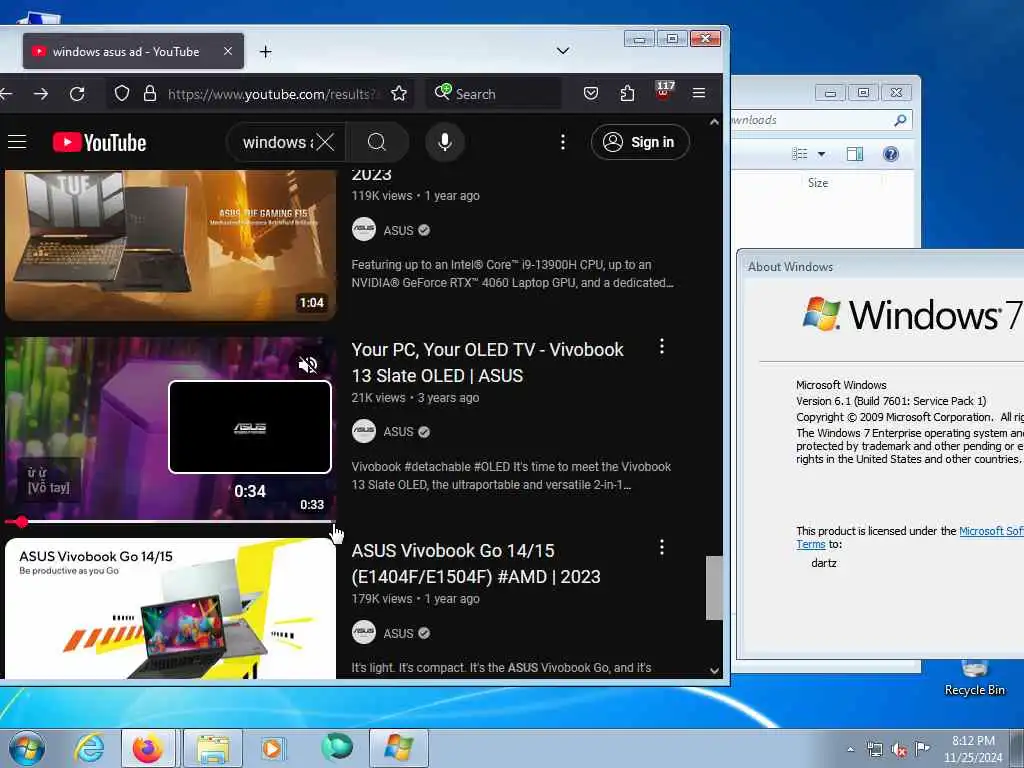Go to YouTube home via the logo

(99, 142)
